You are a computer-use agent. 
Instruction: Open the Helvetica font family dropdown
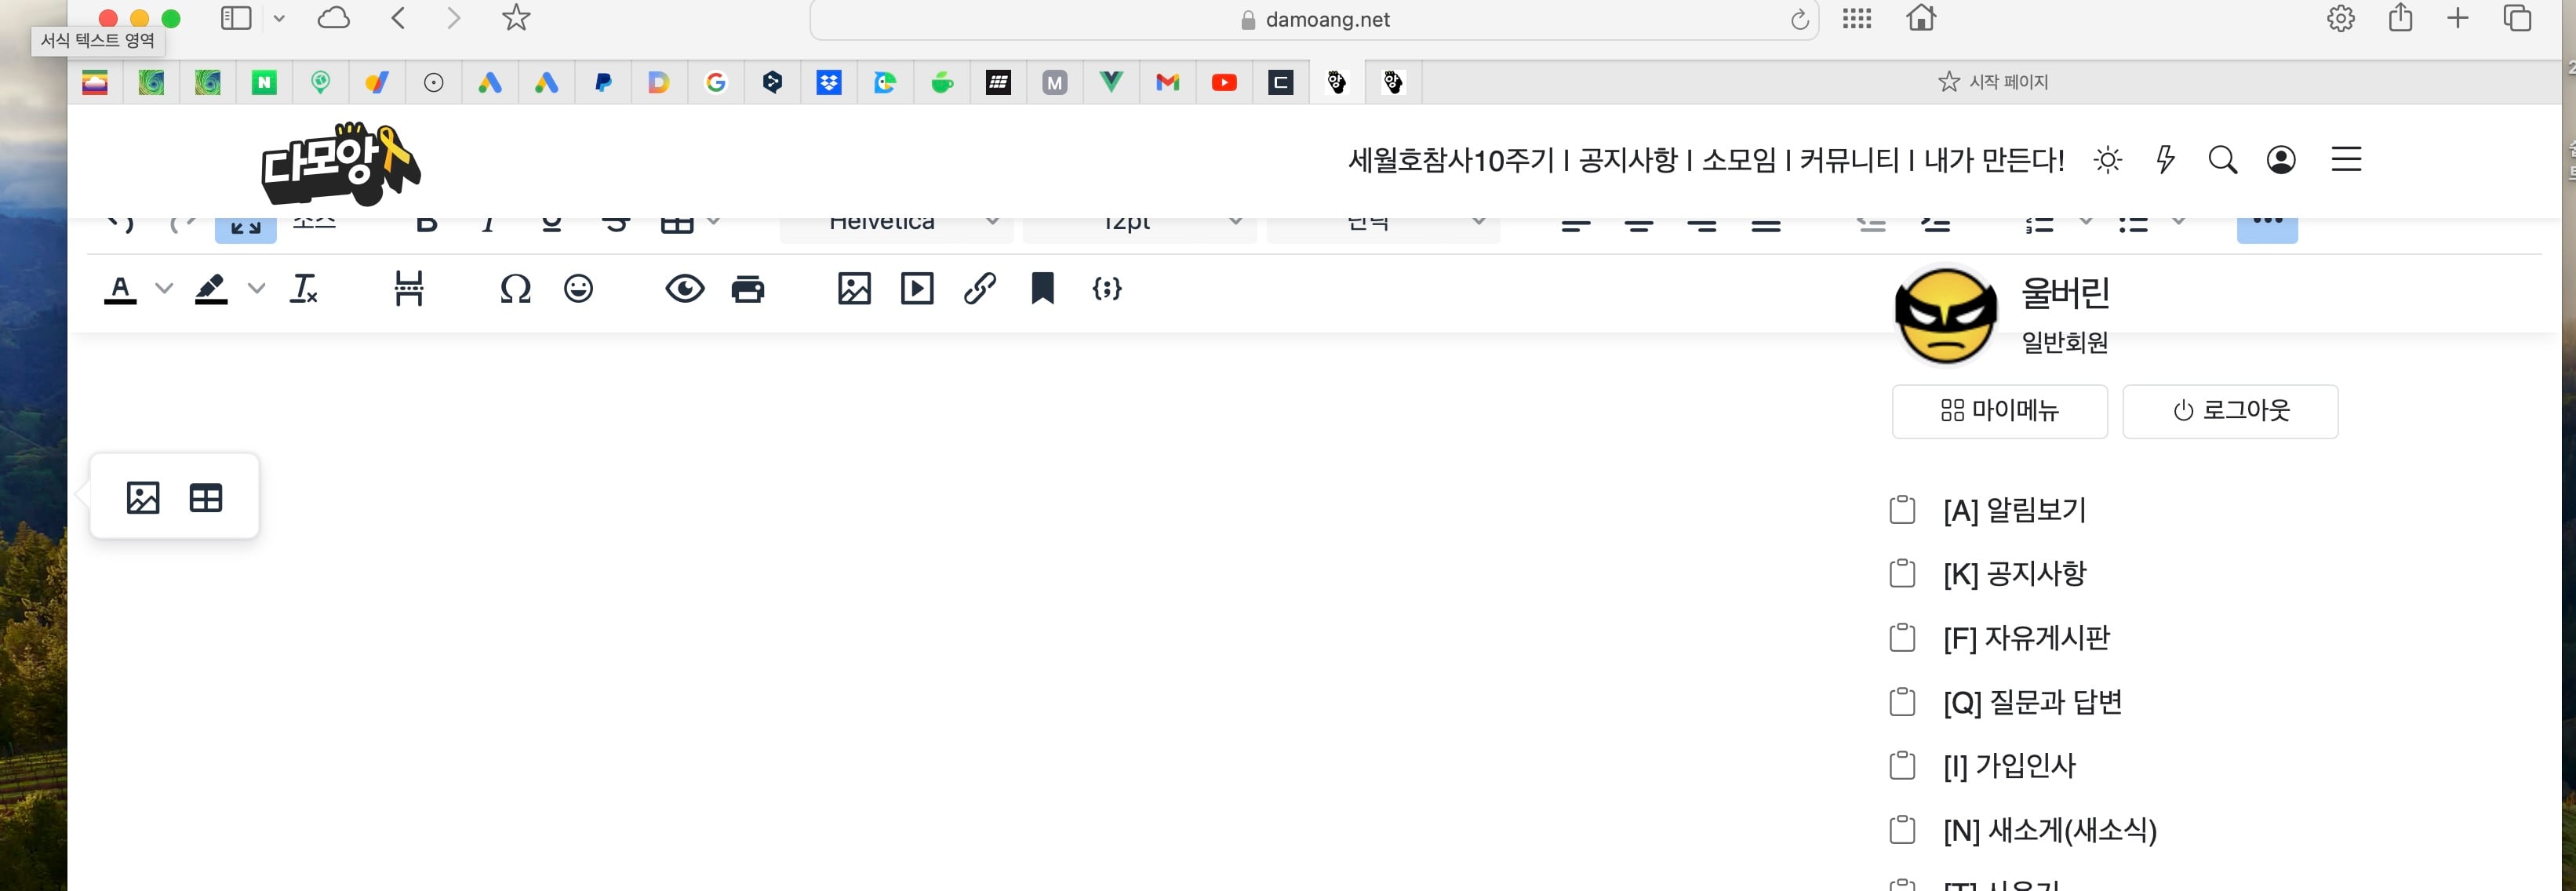point(897,229)
